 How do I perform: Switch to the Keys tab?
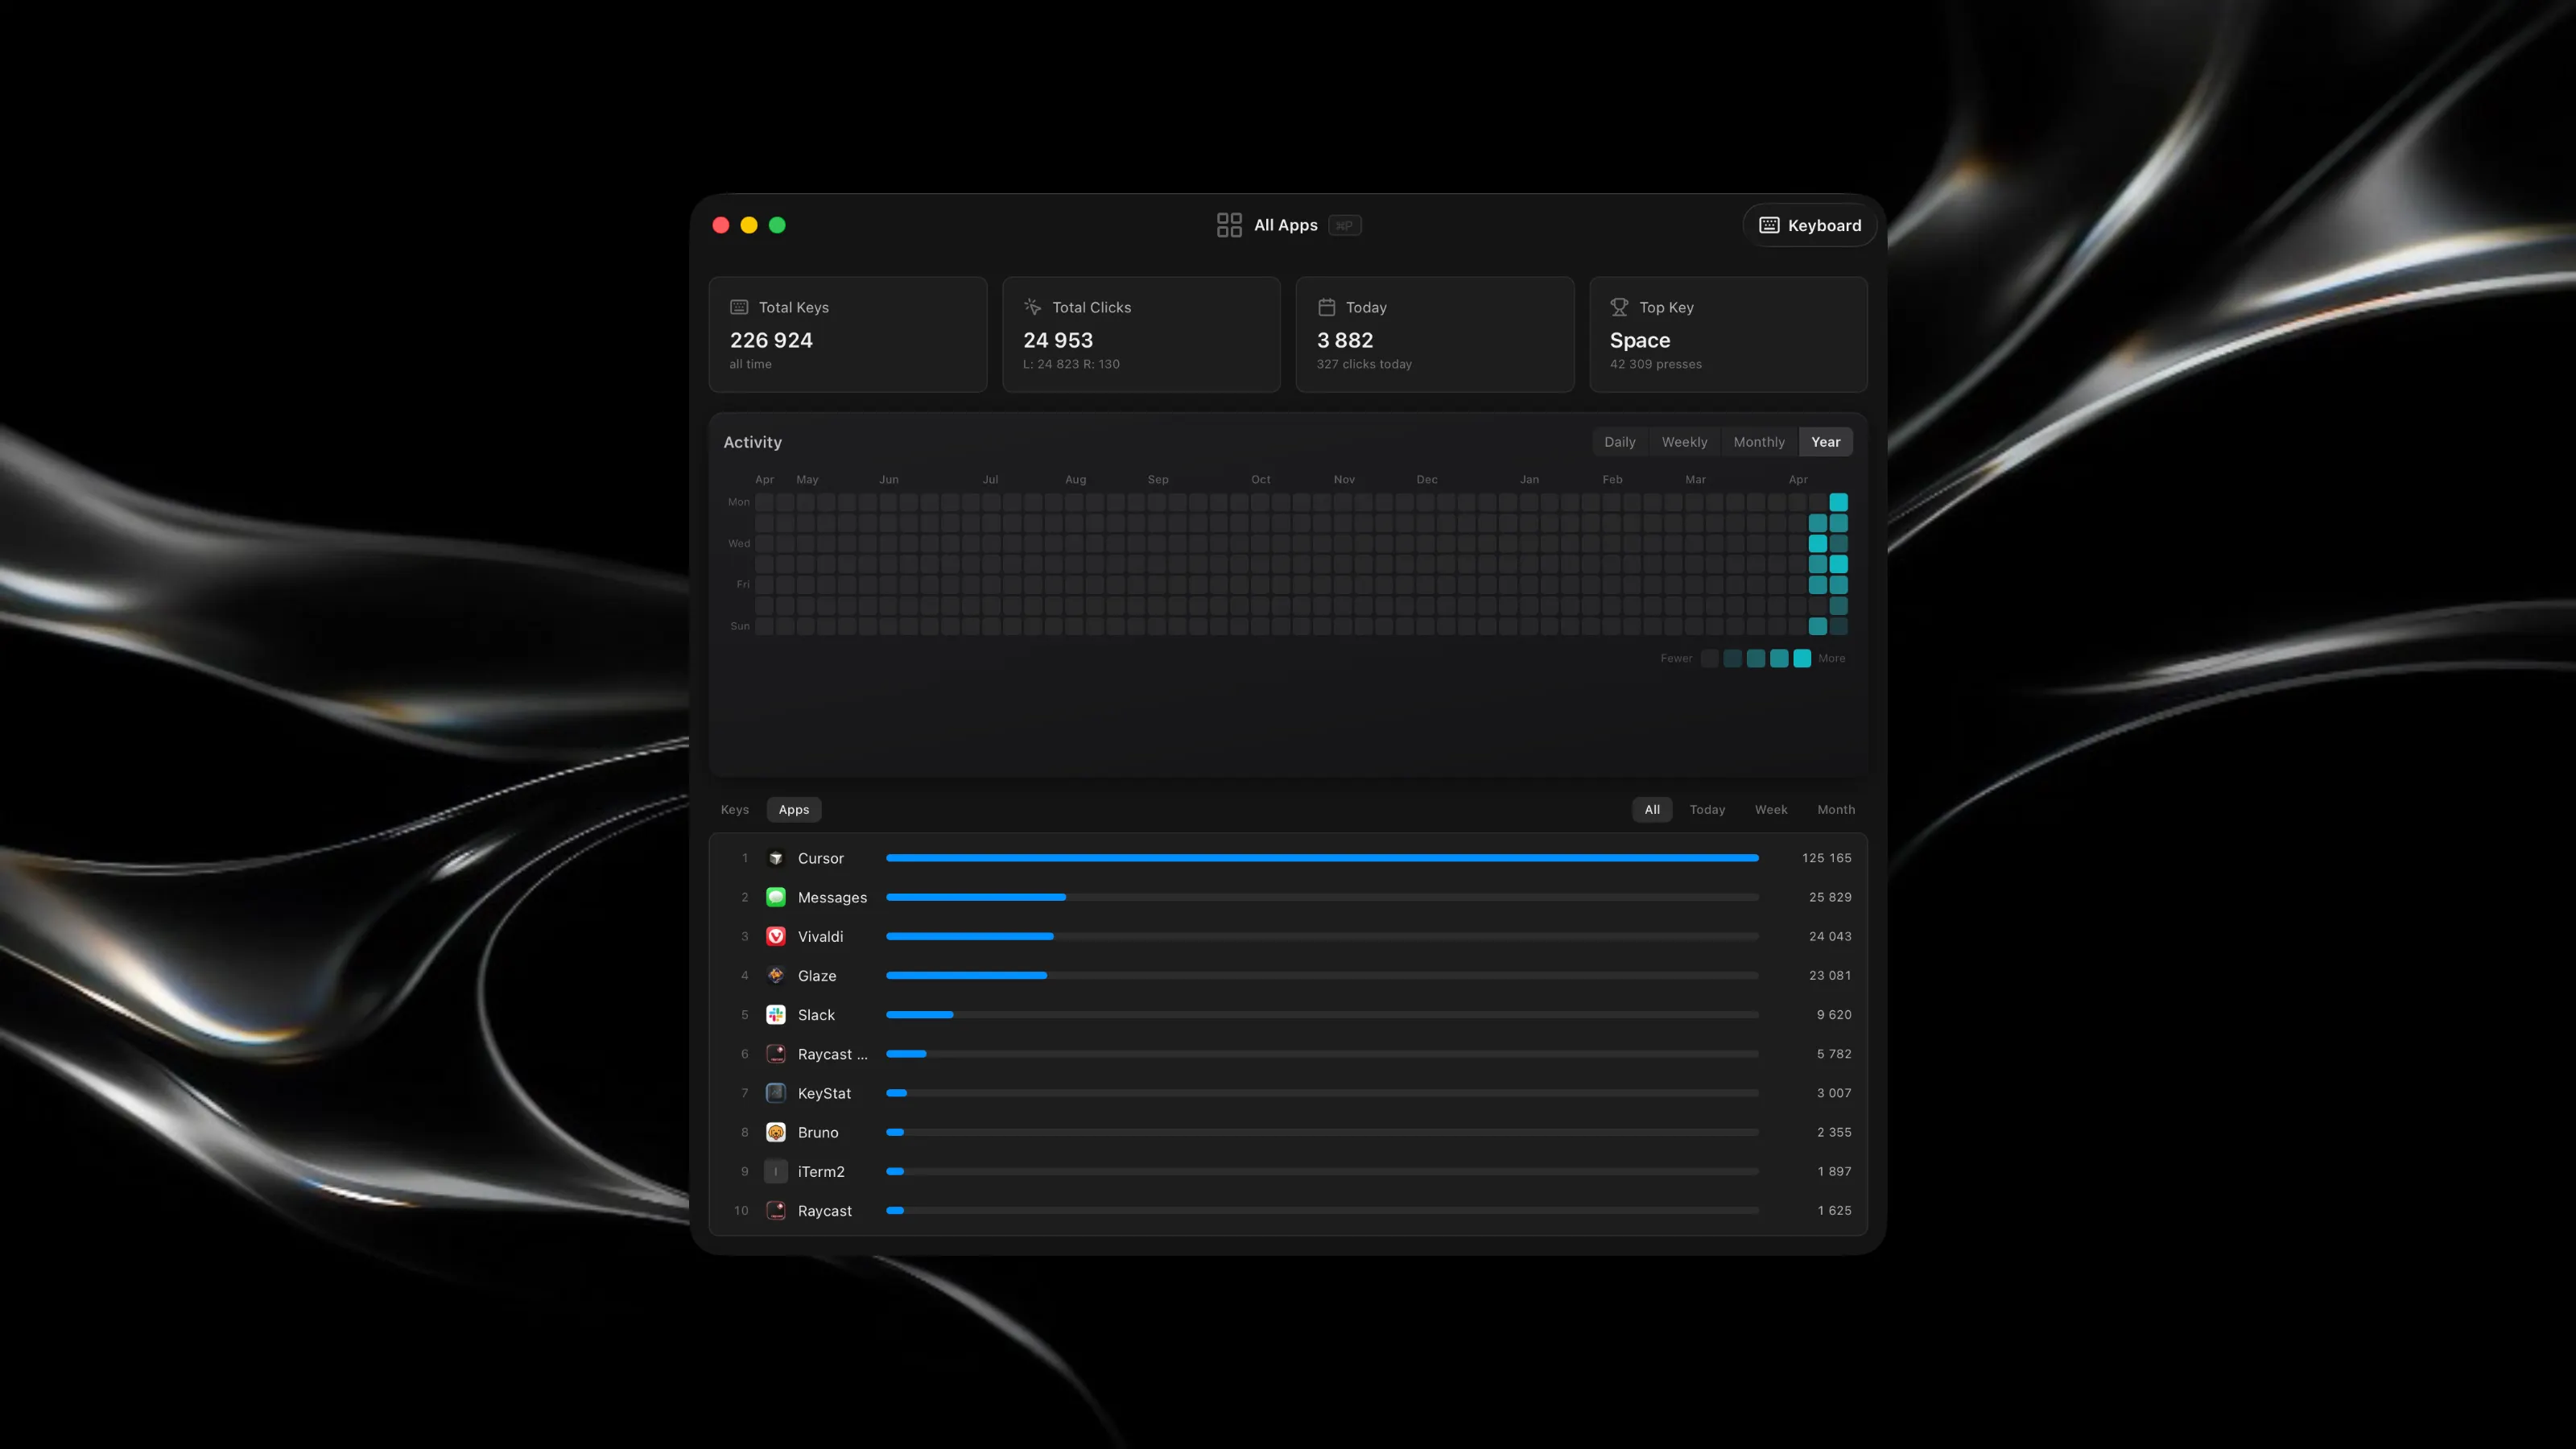(735, 810)
